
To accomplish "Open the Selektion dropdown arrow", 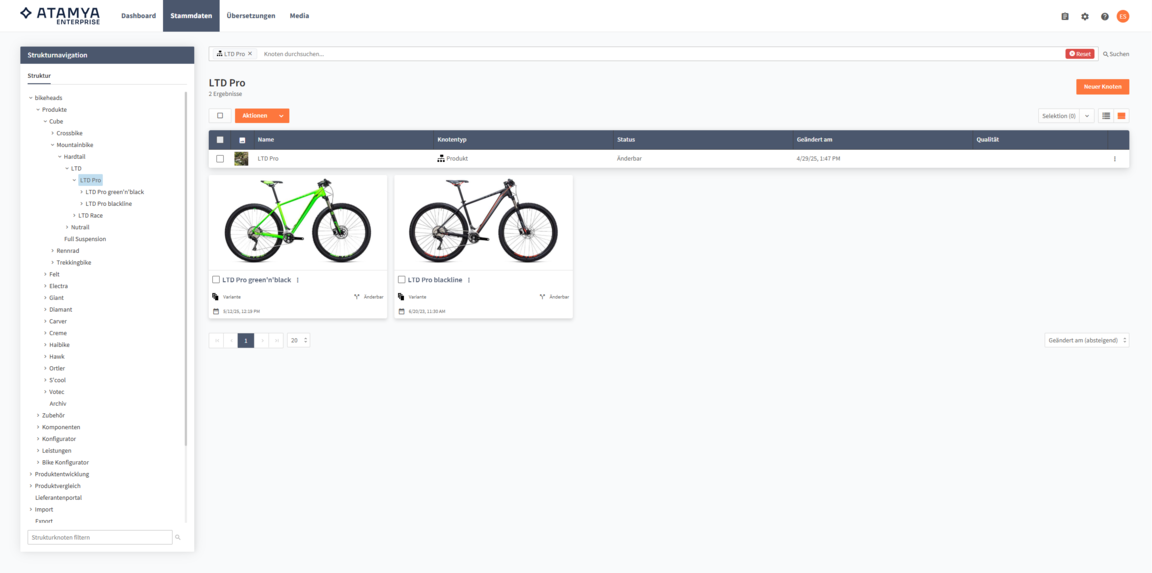I will pos(1087,115).
